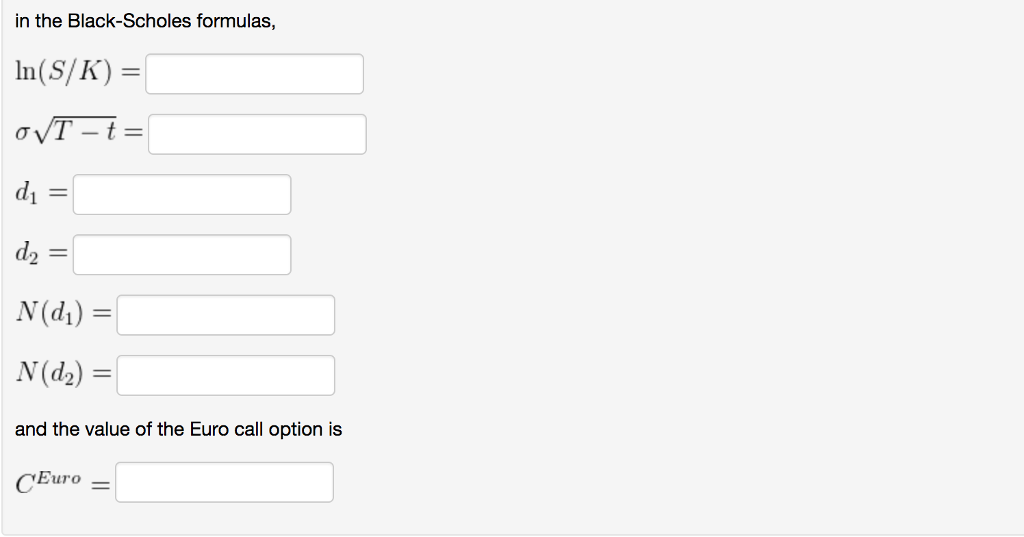Focus the C Euro call value field
This screenshot has width=1024, height=537.
point(224,482)
